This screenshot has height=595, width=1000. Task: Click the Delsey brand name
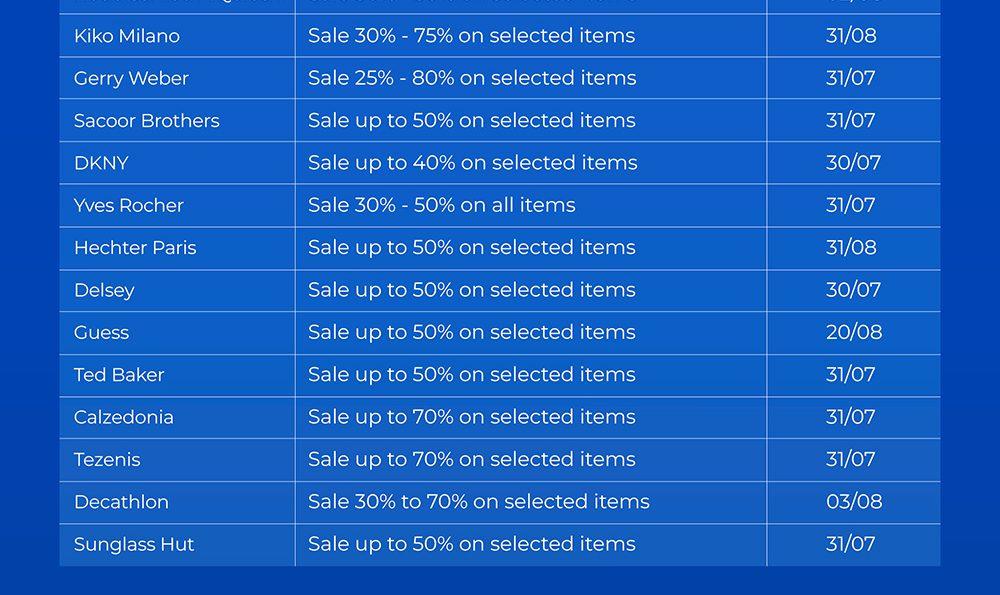[x=104, y=290]
